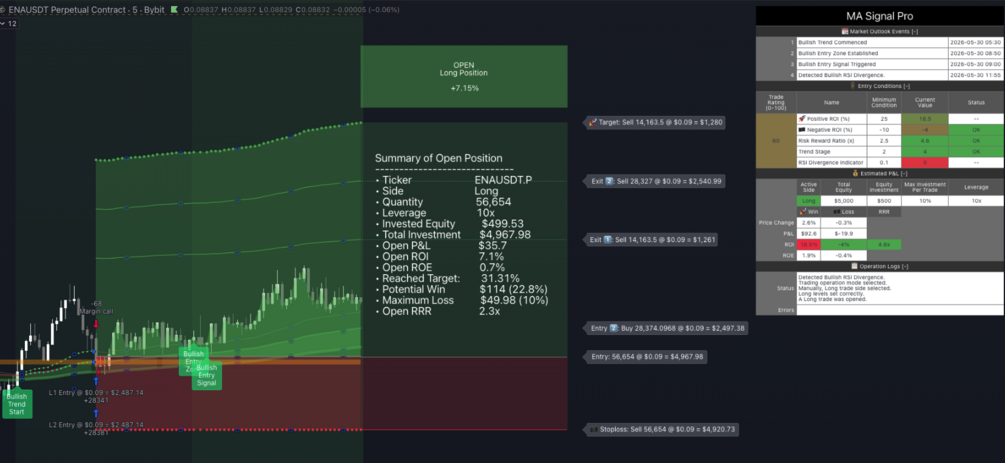This screenshot has width=1005, height=463.
Task: Click the OPEN Long Position +7.15% box
Action: (464, 76)
